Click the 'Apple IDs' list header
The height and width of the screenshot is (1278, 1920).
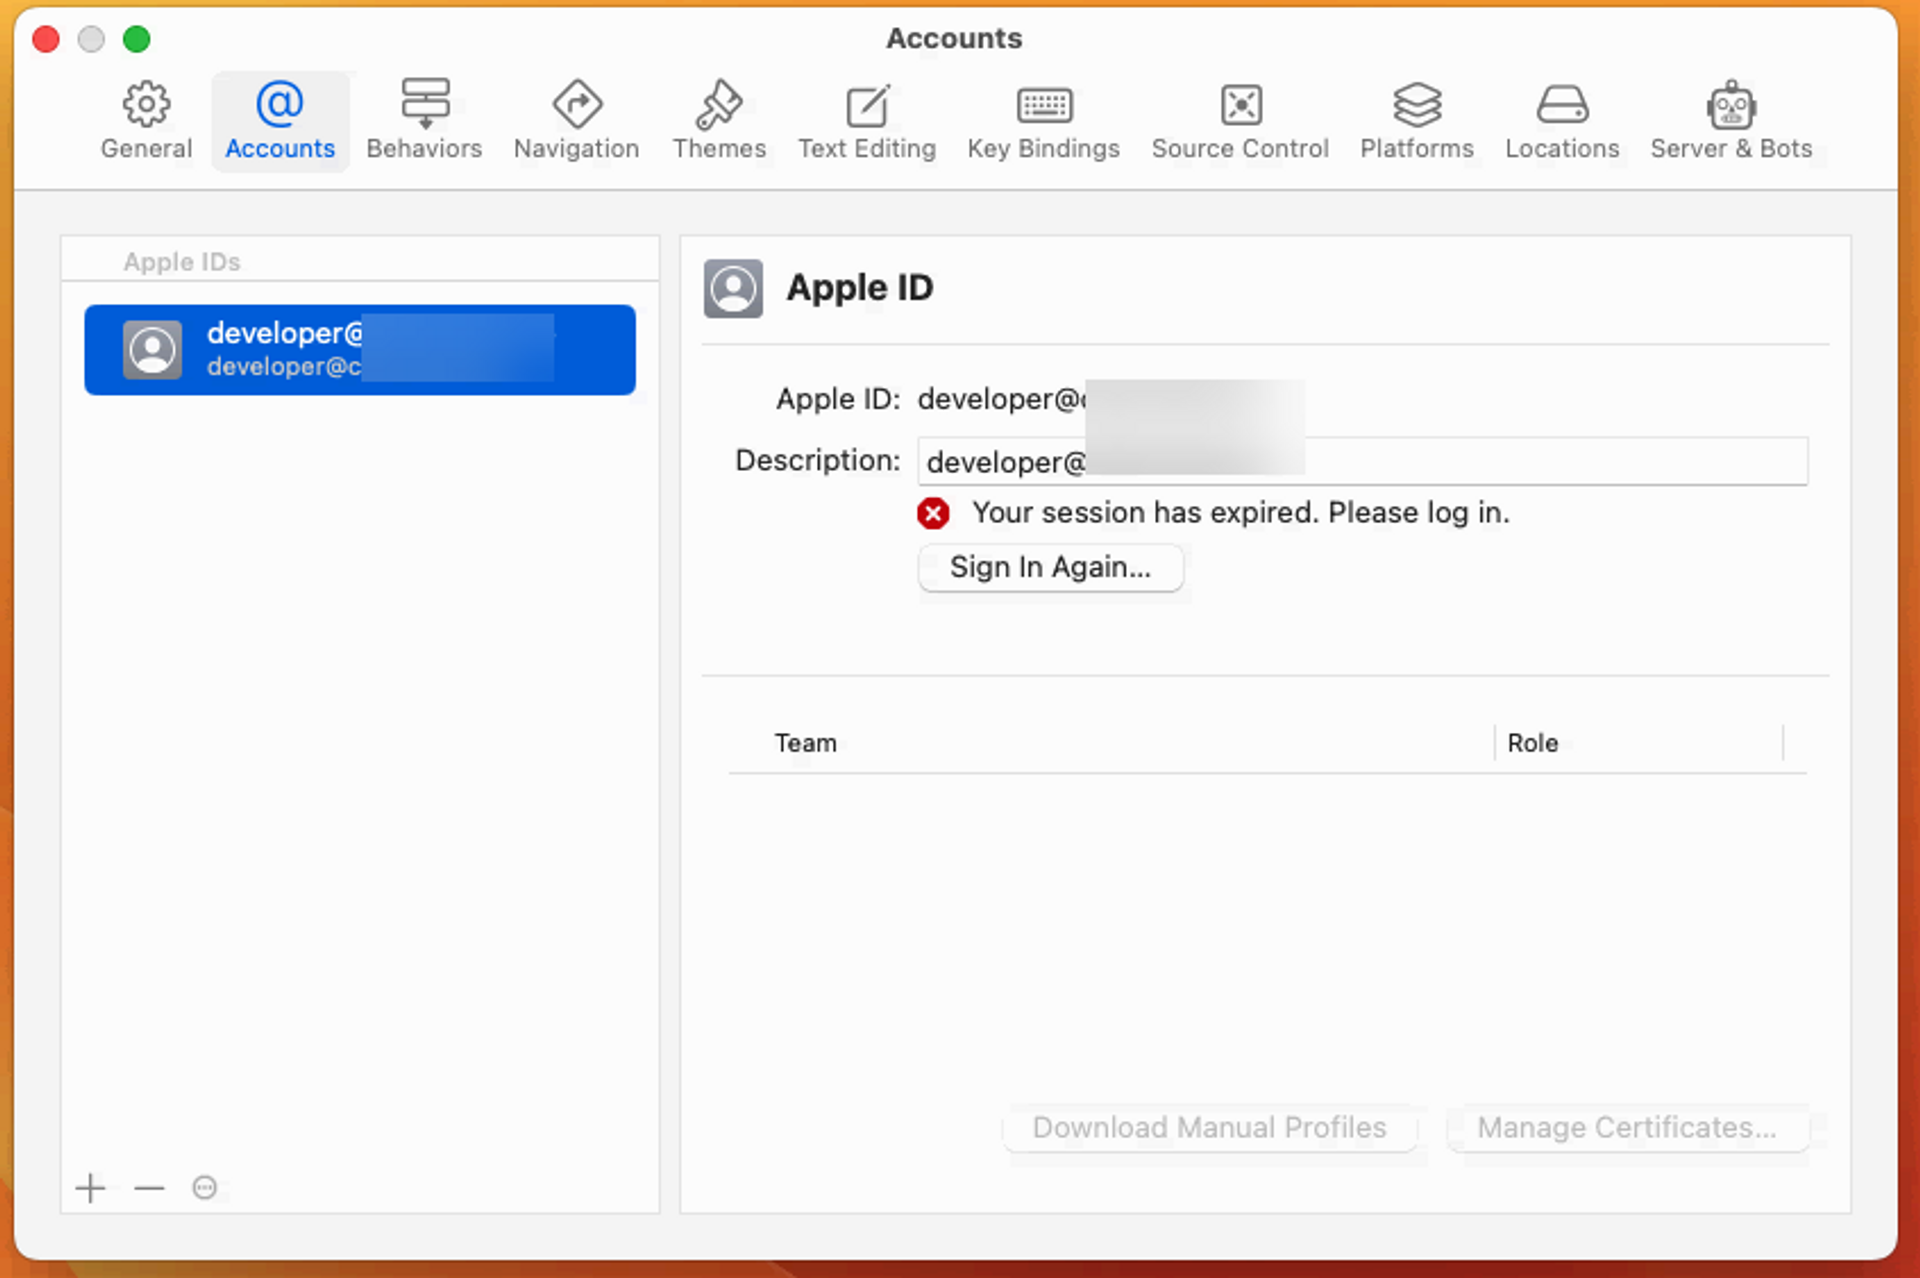(x=182, y=262)
